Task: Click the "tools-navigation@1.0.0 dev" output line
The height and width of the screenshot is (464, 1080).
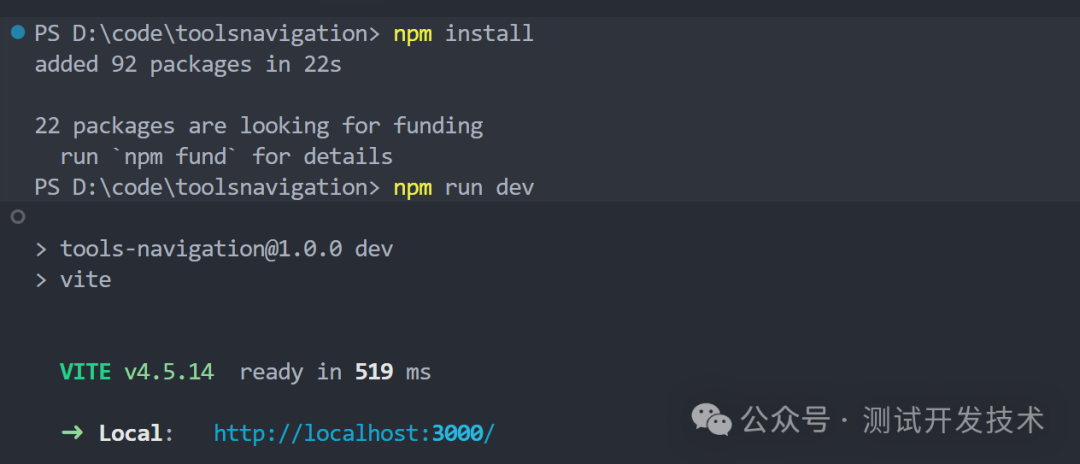Action: click(x=226, y=249)
